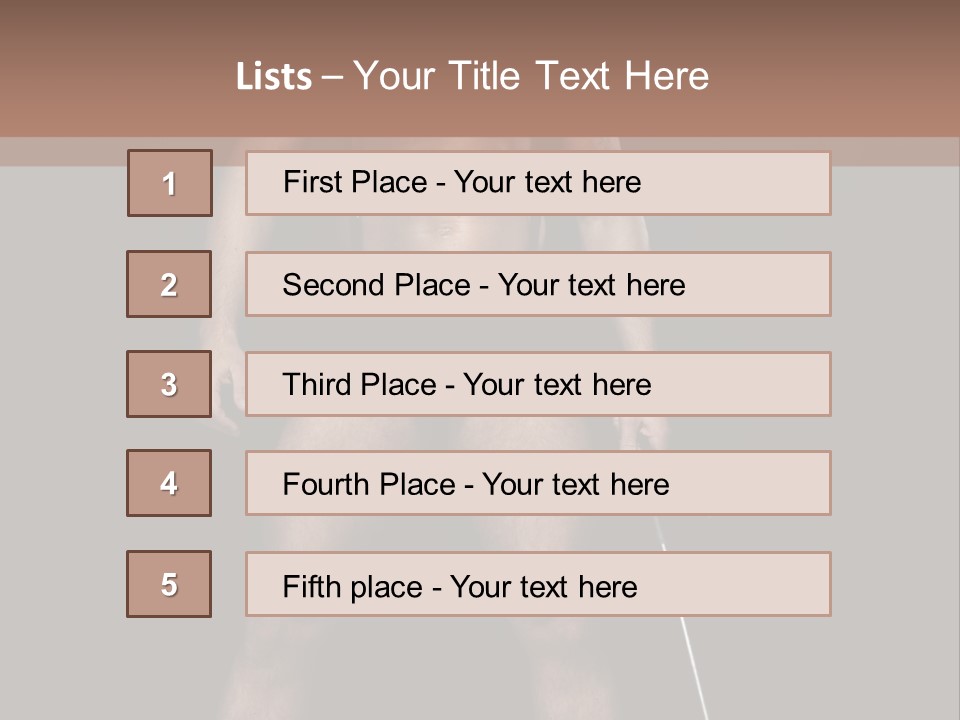Viewport: 960px width, 720px height.
Task: Select the number 4 square
Action: pos(169,483)
